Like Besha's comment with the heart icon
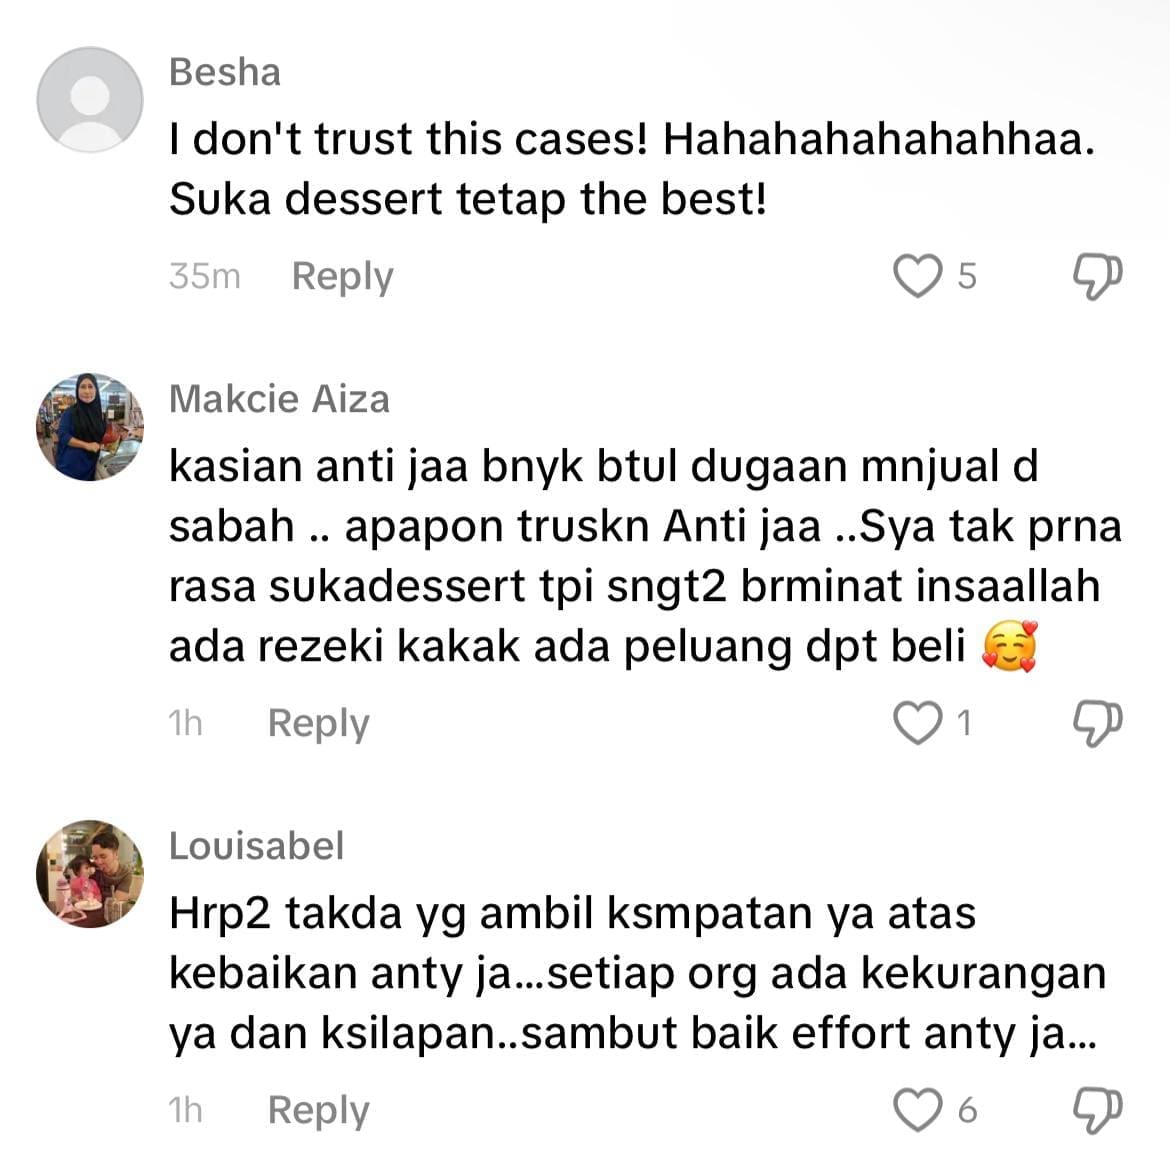 (x=917, y=276)
